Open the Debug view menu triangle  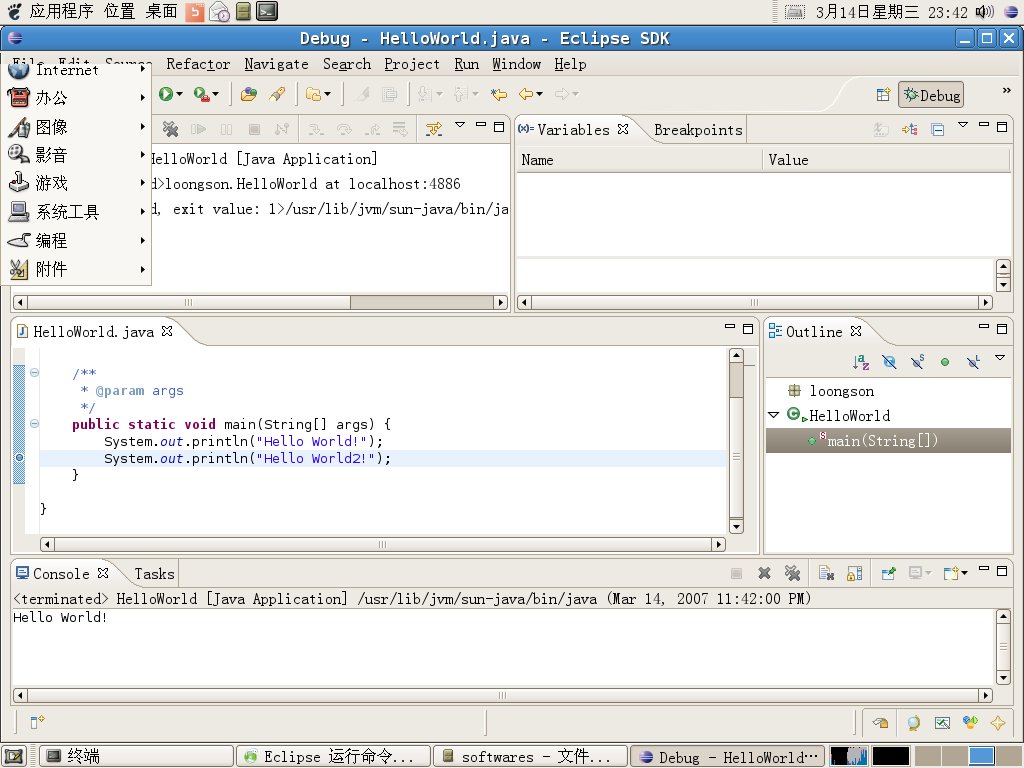coord(460,124)
